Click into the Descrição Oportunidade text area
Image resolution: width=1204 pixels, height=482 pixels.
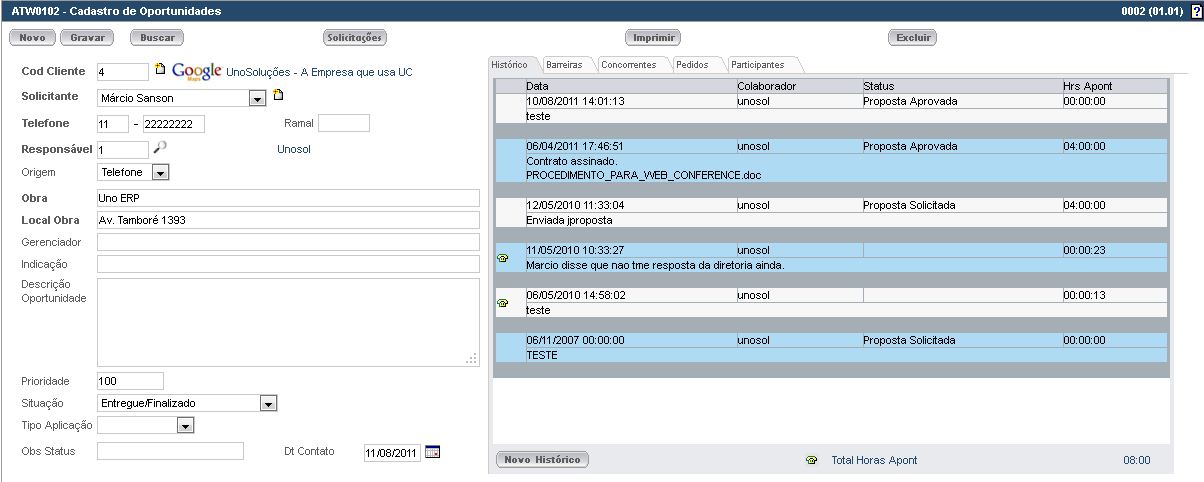(x=288, y=322)
